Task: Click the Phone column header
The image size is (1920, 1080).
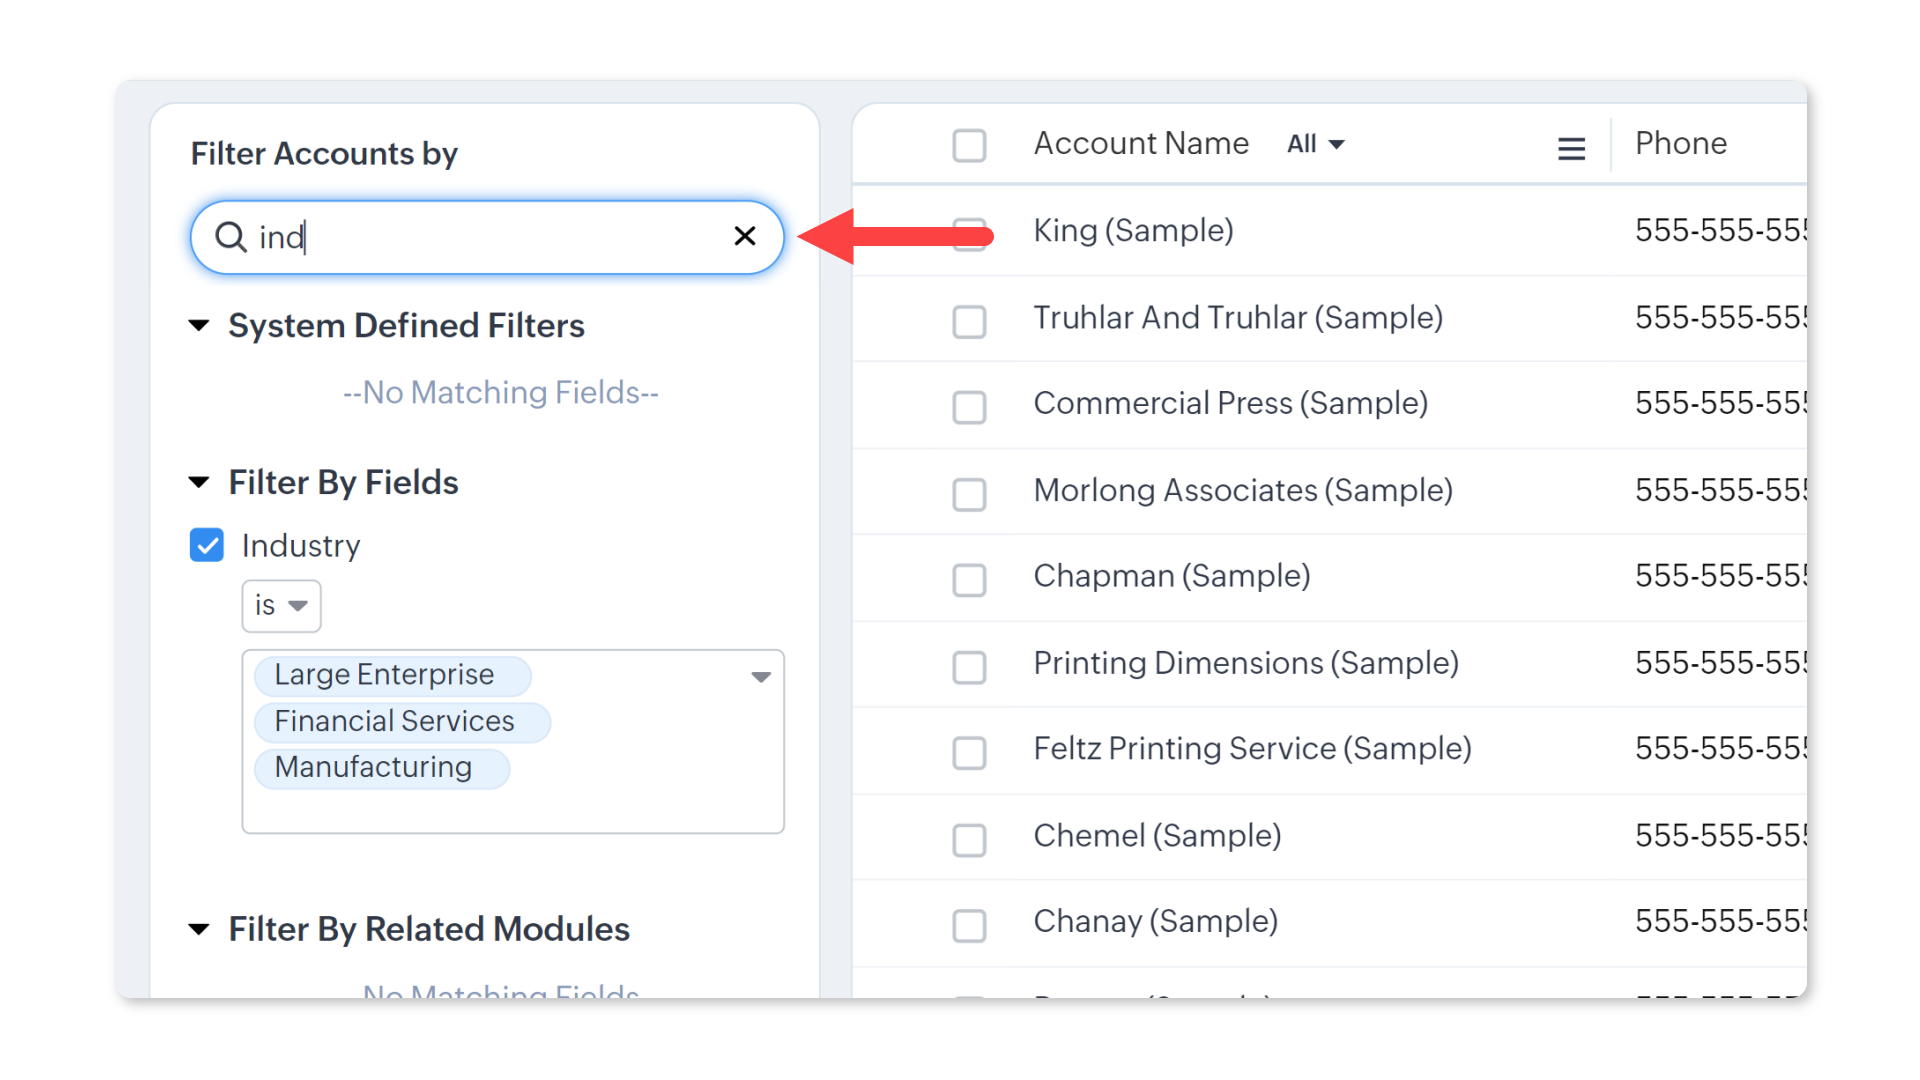Action: (1680, 144)
